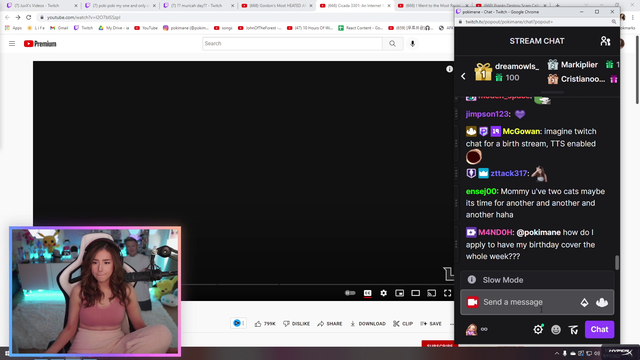
Task: Collapse the gift leaderboard with left chevron
Action: [x=463, y=76]
